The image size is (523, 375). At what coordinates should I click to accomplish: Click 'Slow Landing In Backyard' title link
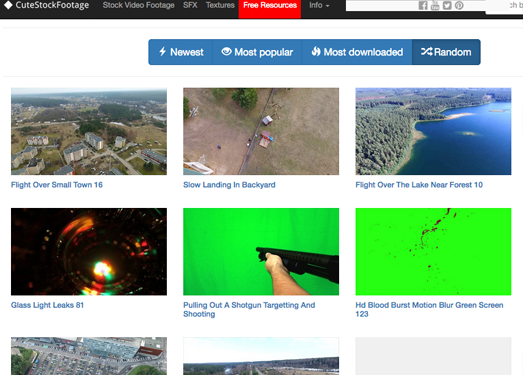pyautogui.click(x=229, y=185)
